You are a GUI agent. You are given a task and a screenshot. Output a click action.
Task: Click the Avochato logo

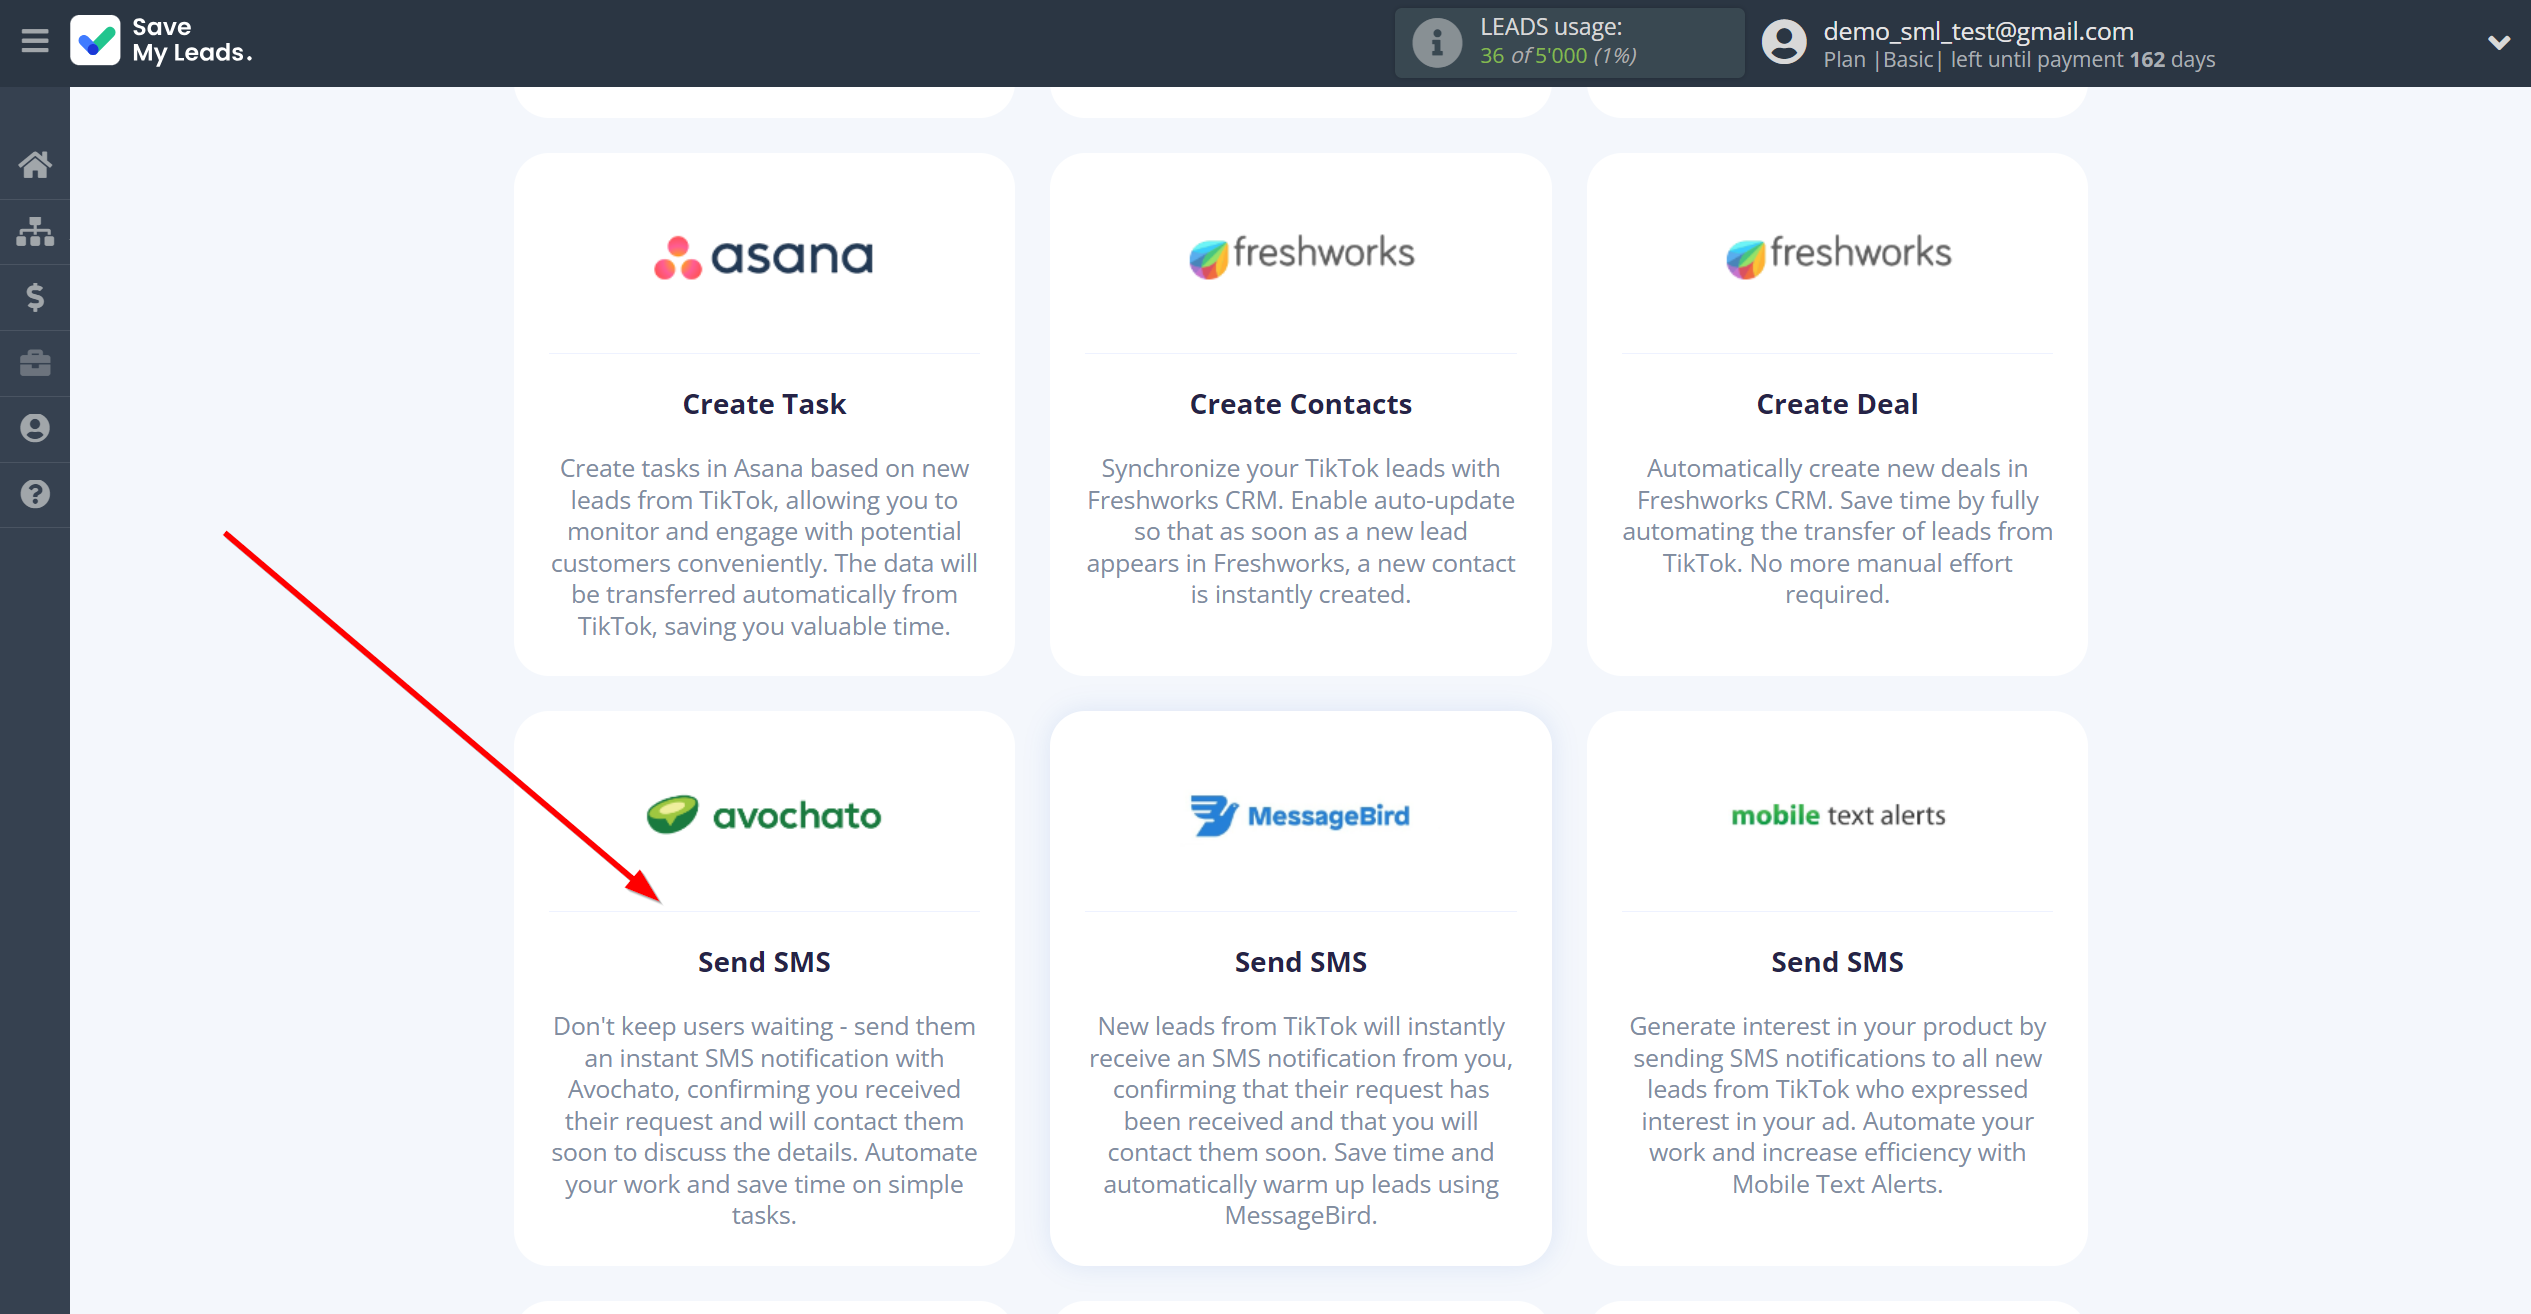point(764,815)
